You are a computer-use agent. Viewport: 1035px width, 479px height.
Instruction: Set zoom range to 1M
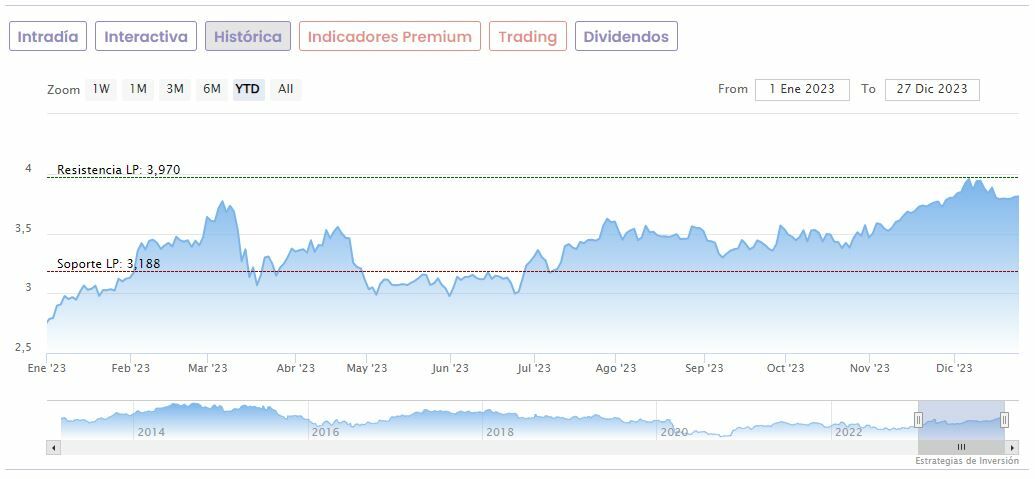point(138,89)
